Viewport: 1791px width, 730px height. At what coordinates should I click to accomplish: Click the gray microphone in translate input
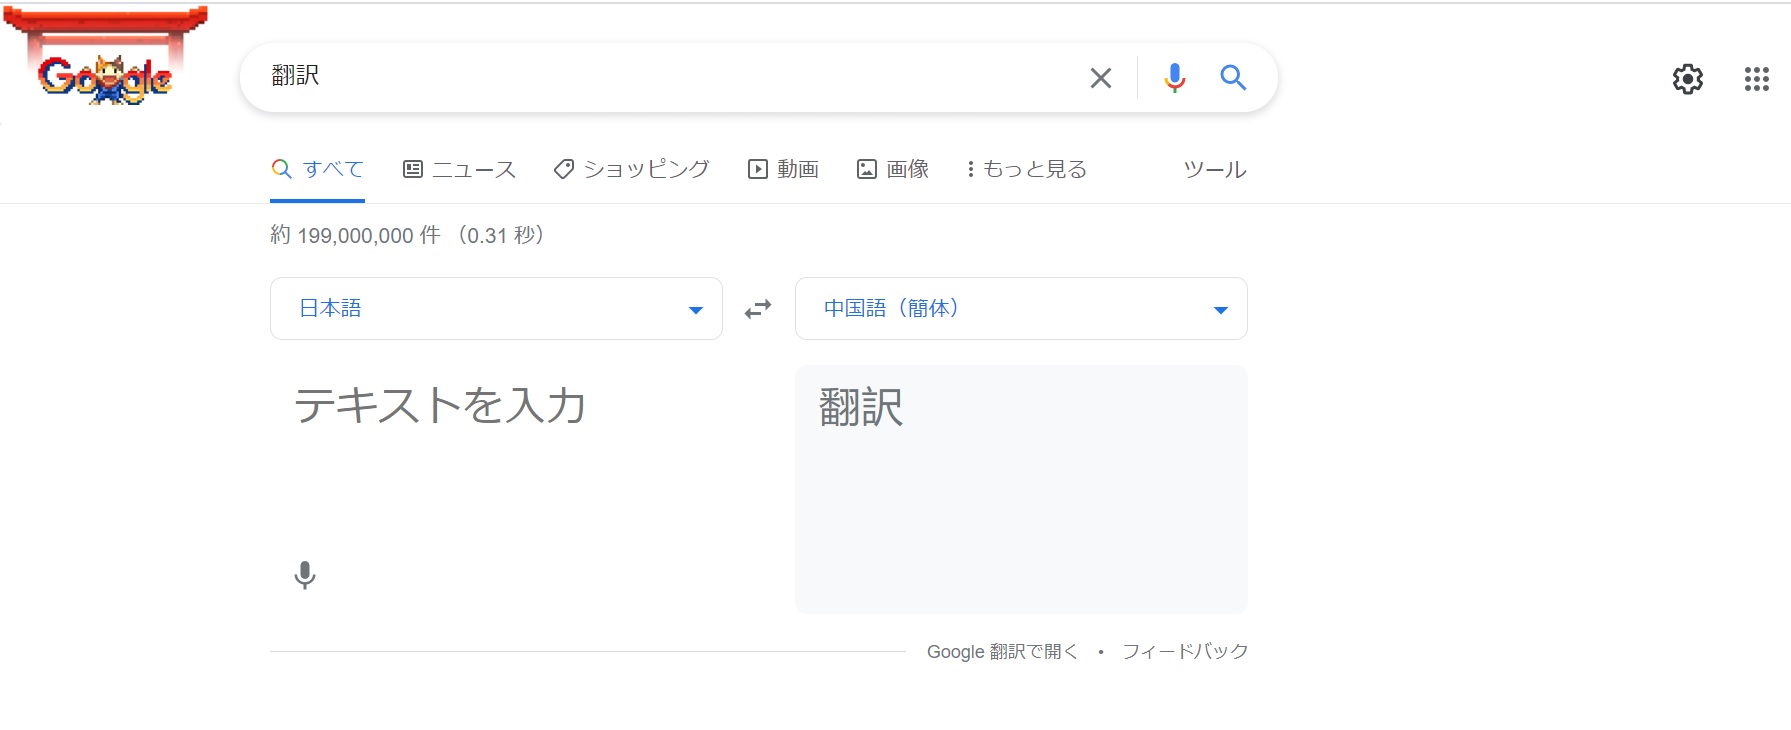(305, 575)
